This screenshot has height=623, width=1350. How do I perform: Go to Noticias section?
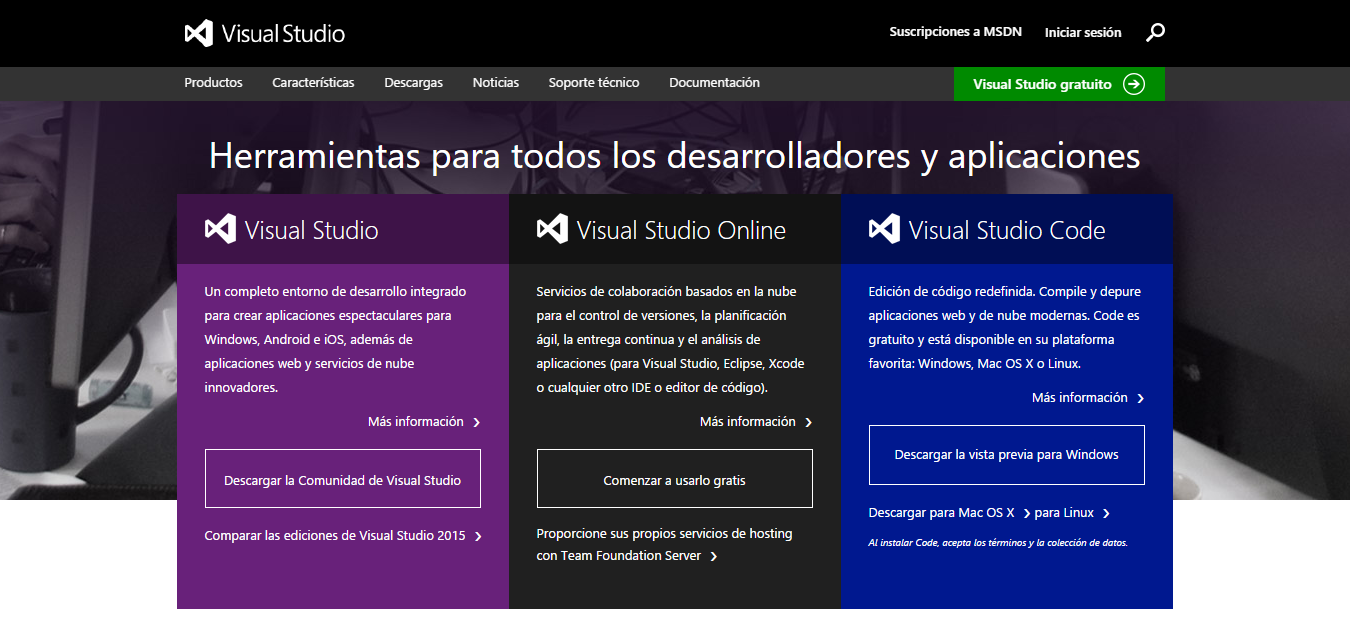(496, 83)
